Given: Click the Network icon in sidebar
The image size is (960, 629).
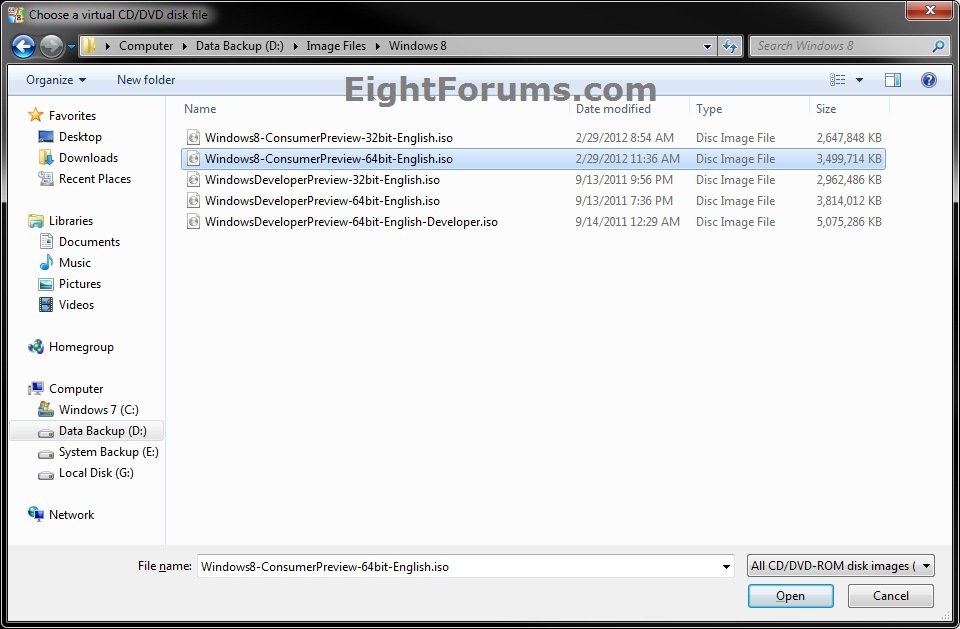Looking at the screenshot, I should point(36,514).
